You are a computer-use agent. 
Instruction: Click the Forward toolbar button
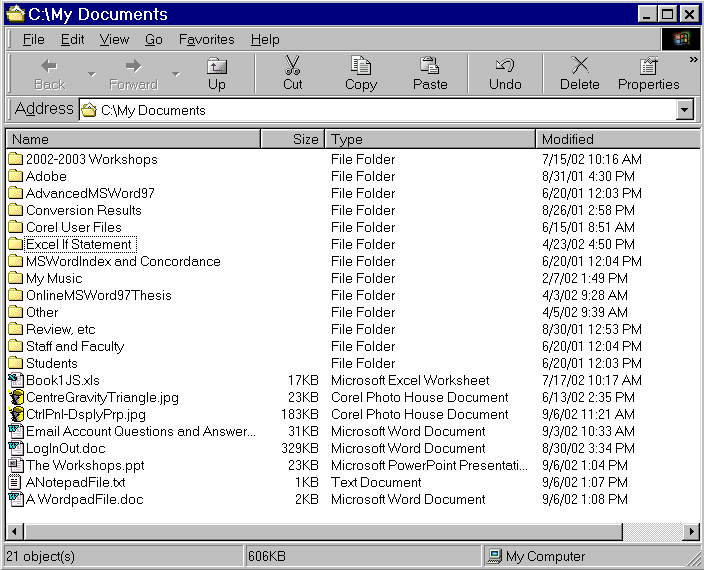click(x=133, y=74)
